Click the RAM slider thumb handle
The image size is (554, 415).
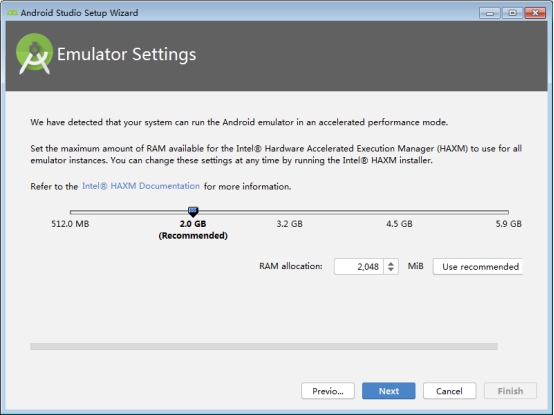coord(193,212)
